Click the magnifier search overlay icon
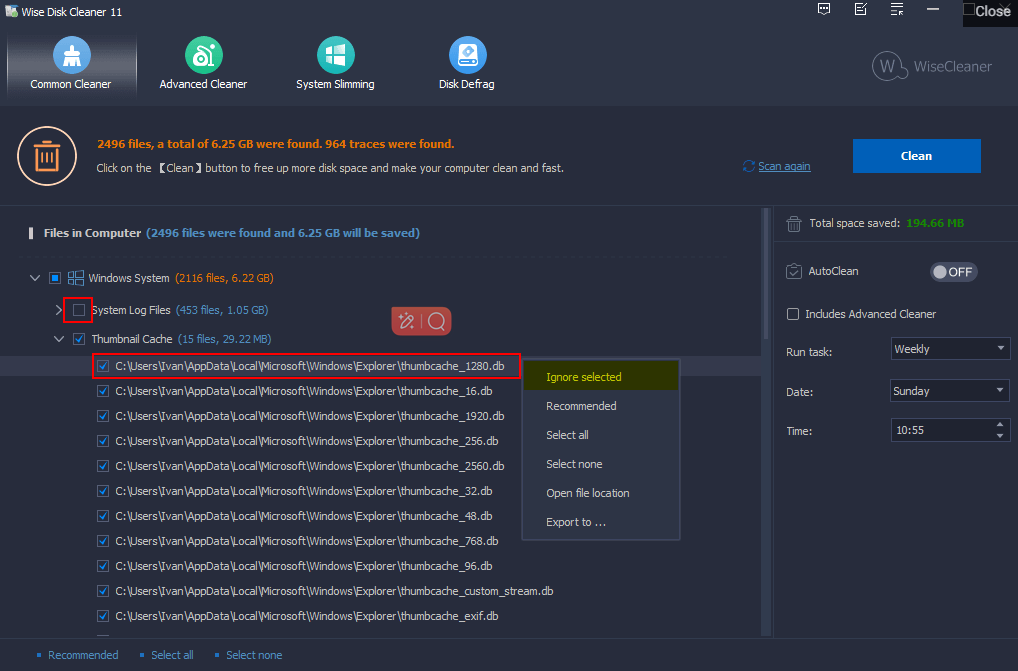 click(437, 321)
